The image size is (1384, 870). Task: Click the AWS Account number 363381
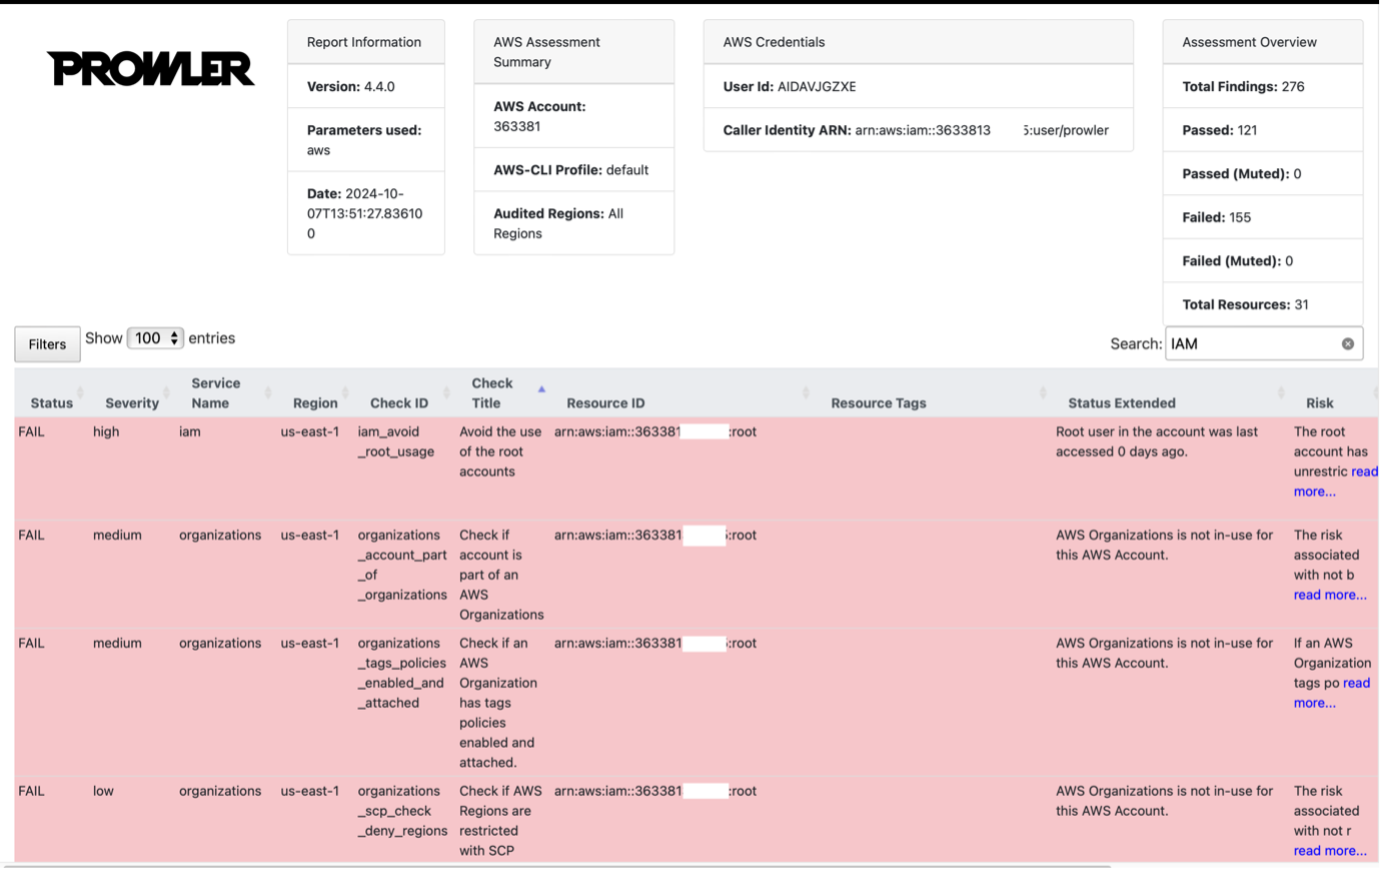tap(517, 127)
